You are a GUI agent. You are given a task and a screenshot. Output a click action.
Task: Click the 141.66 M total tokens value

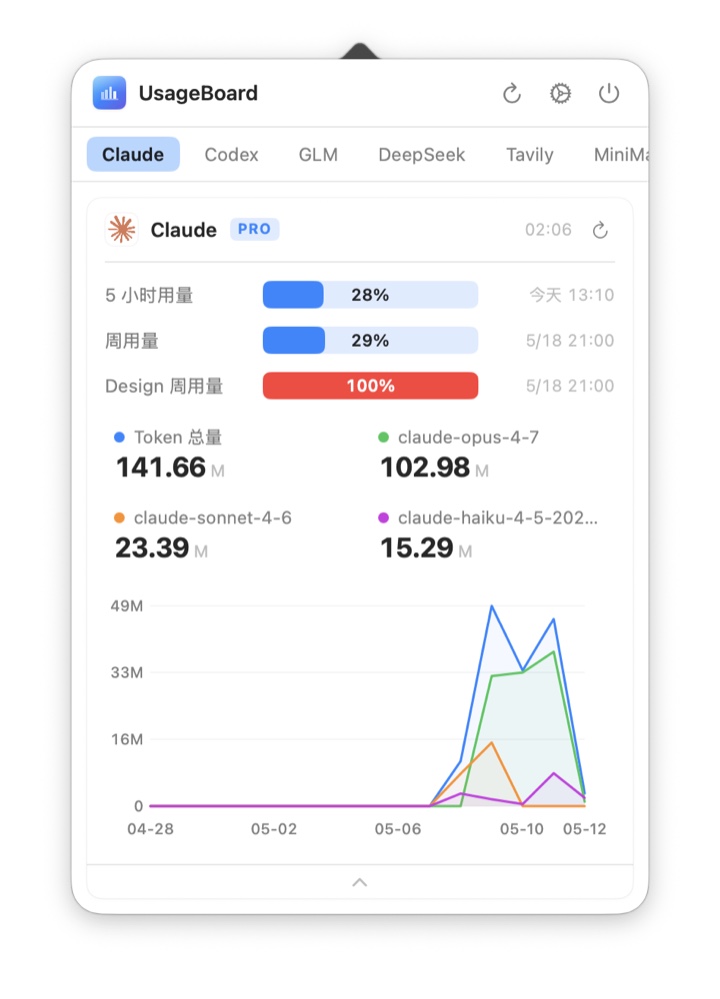(170, 468)
